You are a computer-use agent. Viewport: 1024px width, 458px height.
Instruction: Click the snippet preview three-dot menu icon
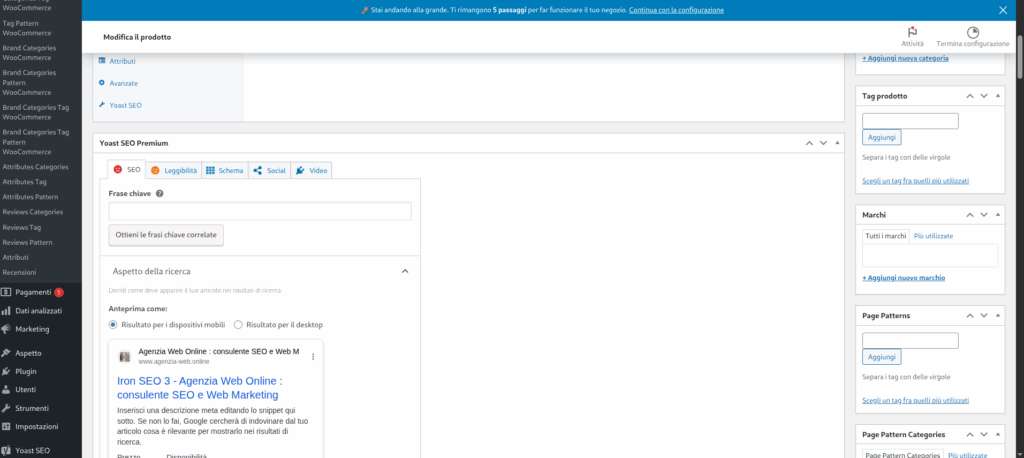pyautogui.click(x=313, y=357)
